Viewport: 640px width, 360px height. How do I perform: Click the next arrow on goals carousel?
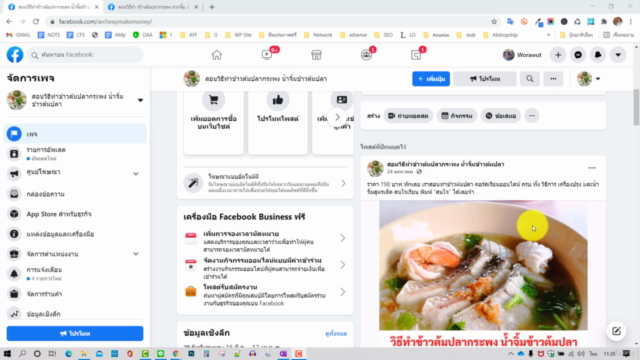(337, 118)
